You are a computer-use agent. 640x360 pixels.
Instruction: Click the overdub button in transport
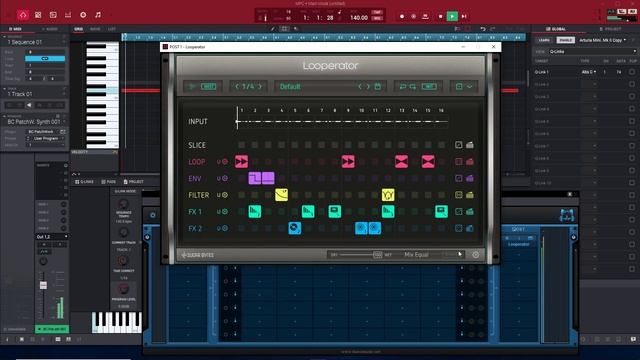[413, 16]
